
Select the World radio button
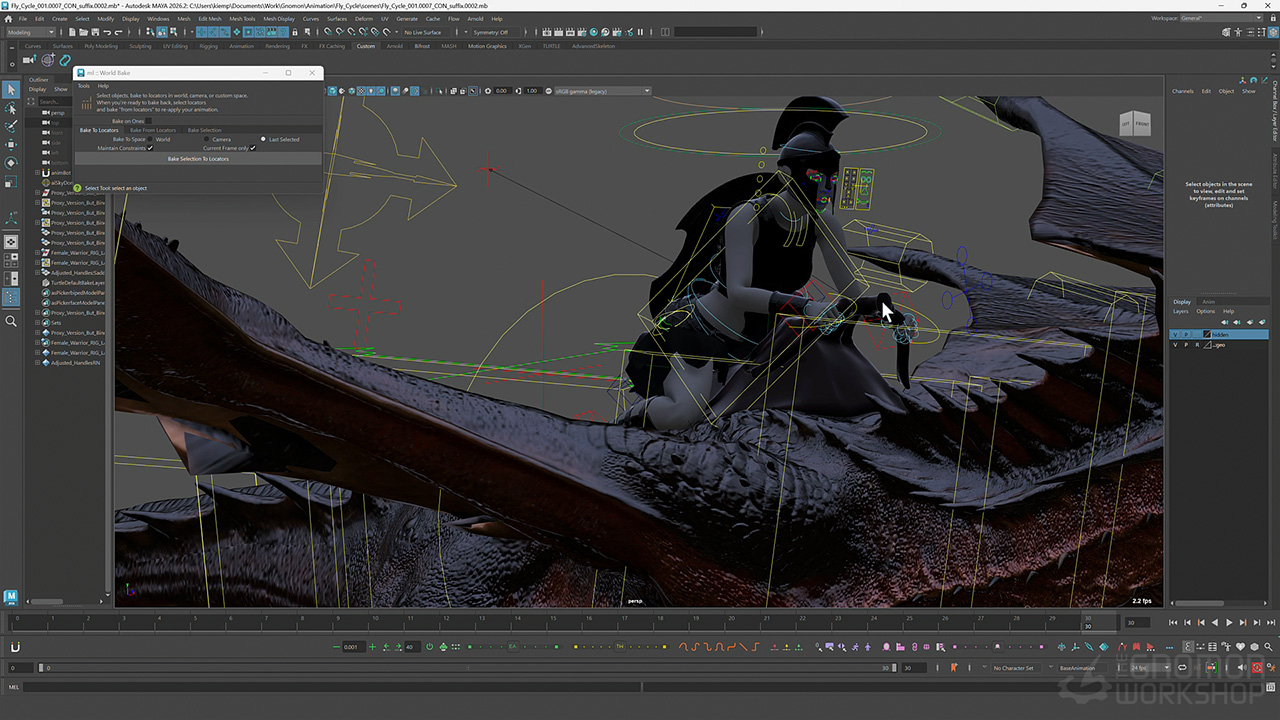pos(151,139)
